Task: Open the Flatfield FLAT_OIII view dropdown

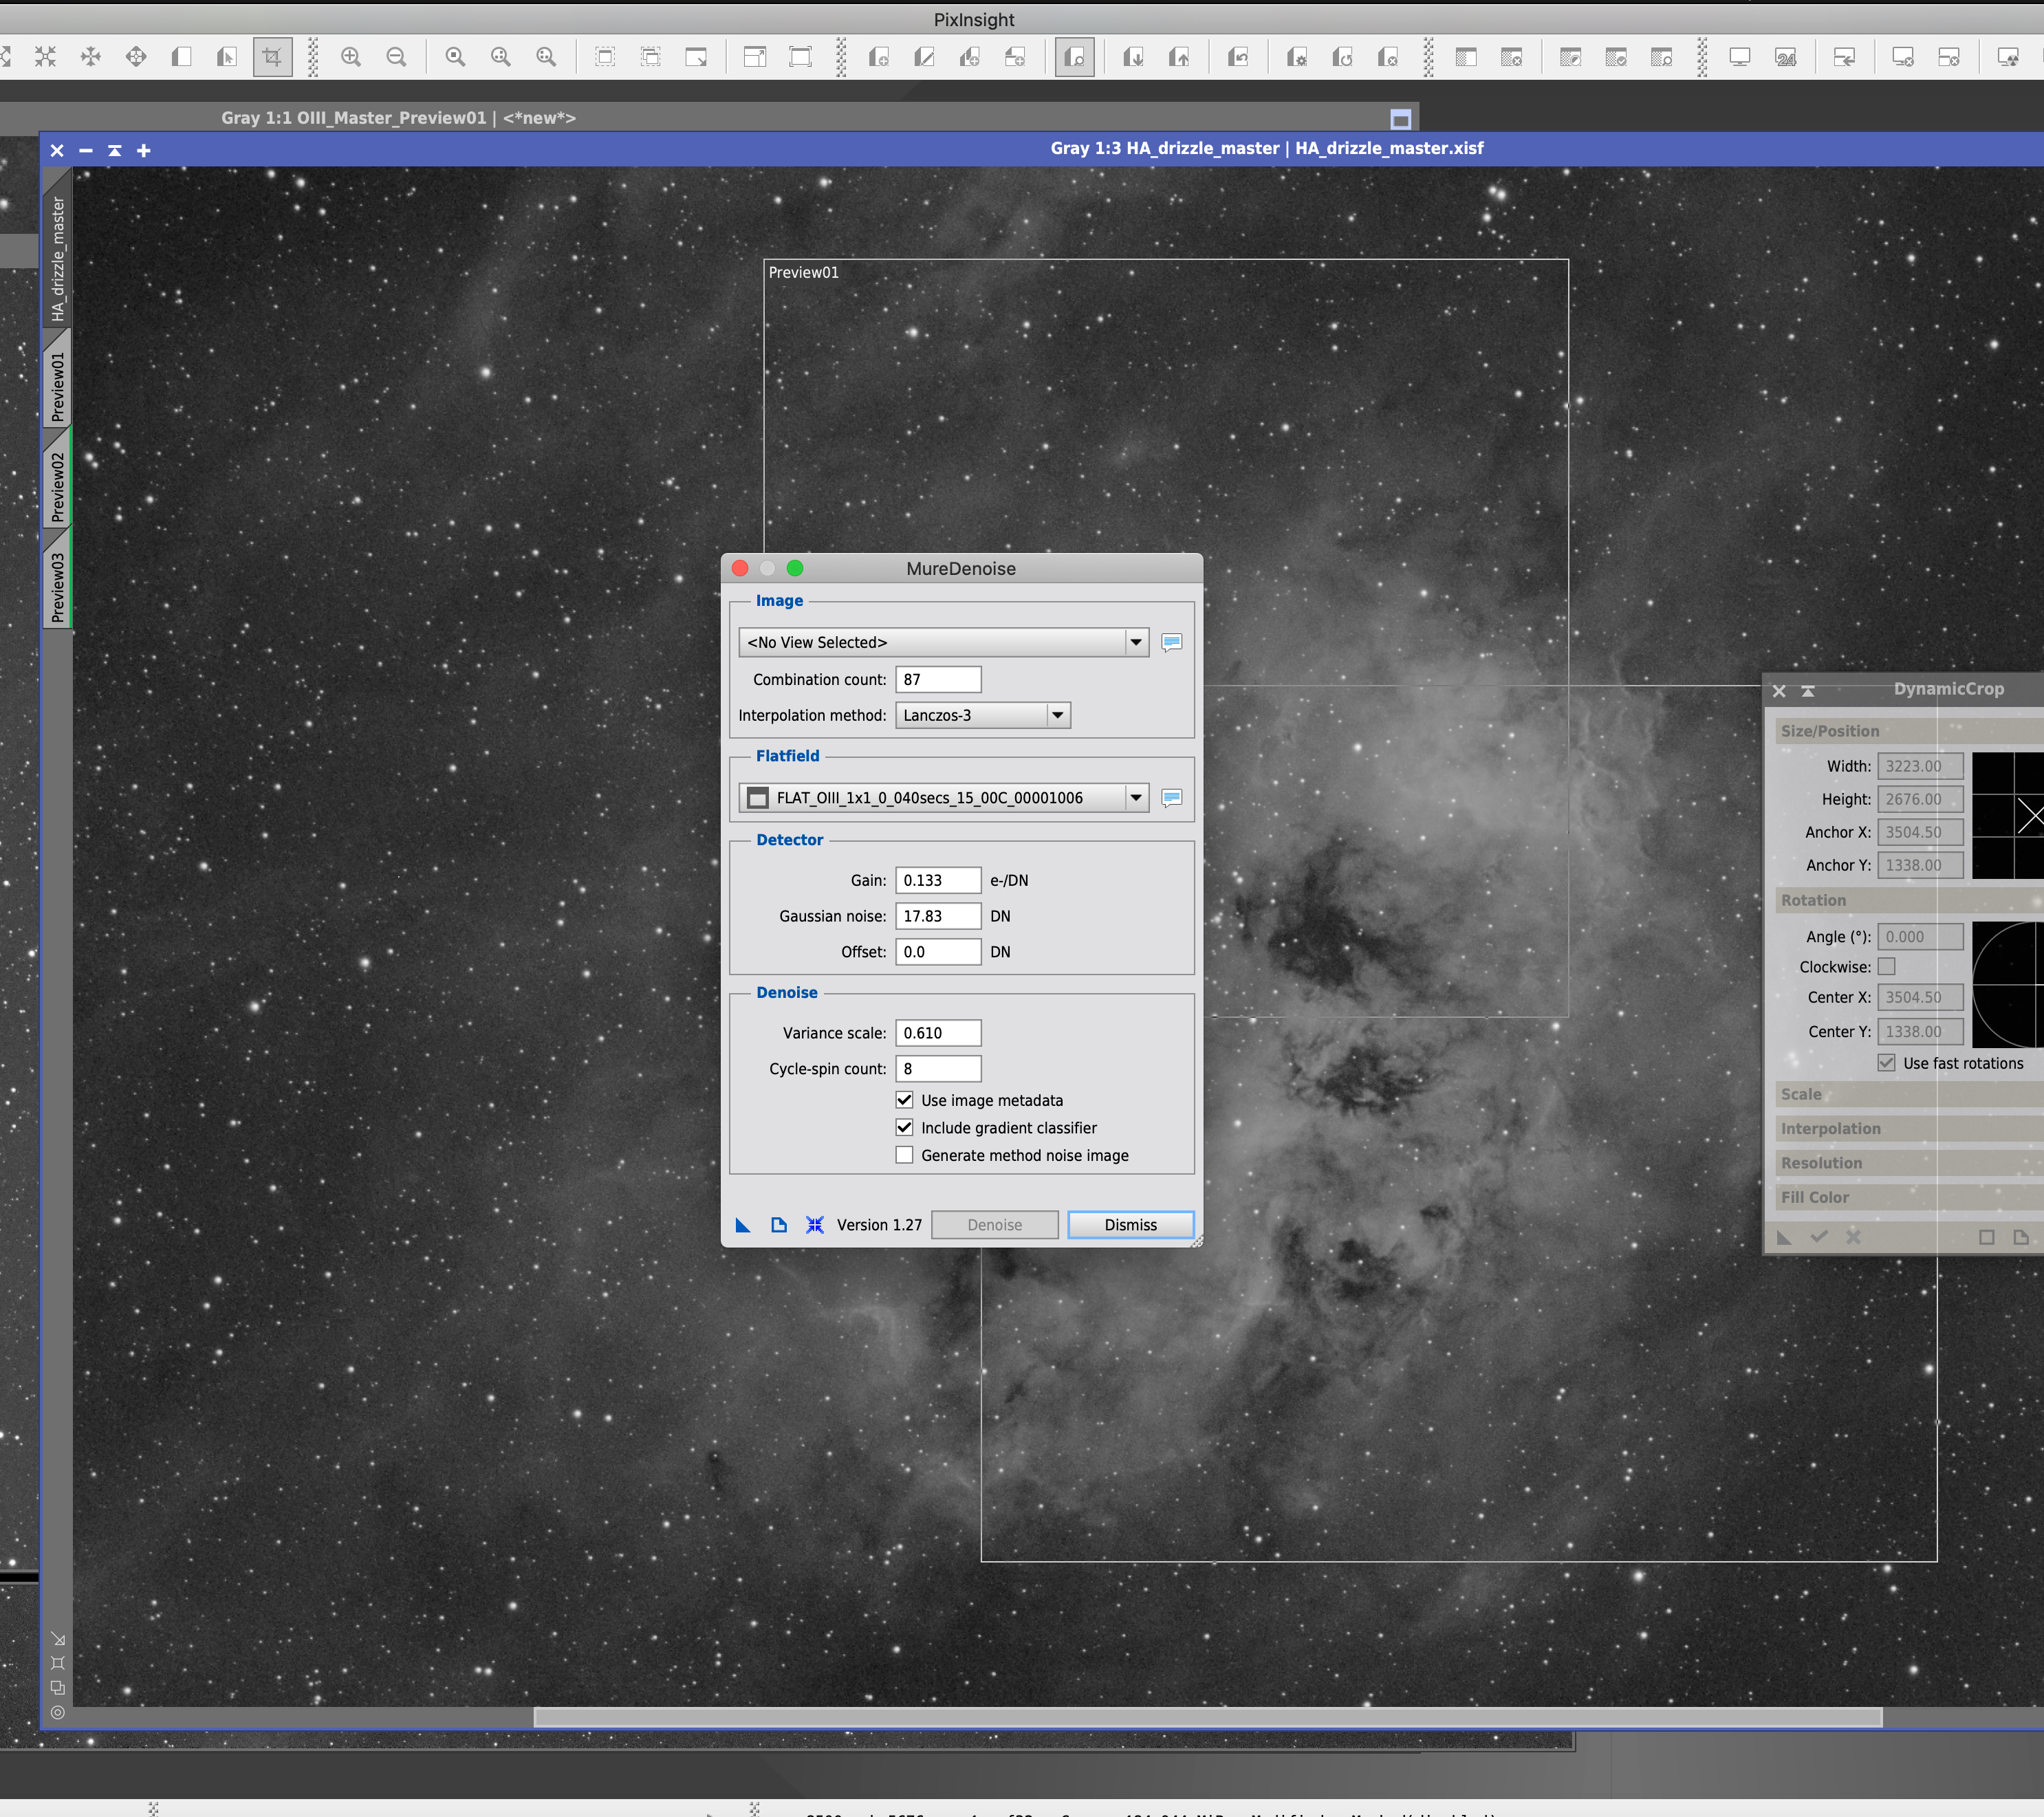Action: click(x=943, y=798)
